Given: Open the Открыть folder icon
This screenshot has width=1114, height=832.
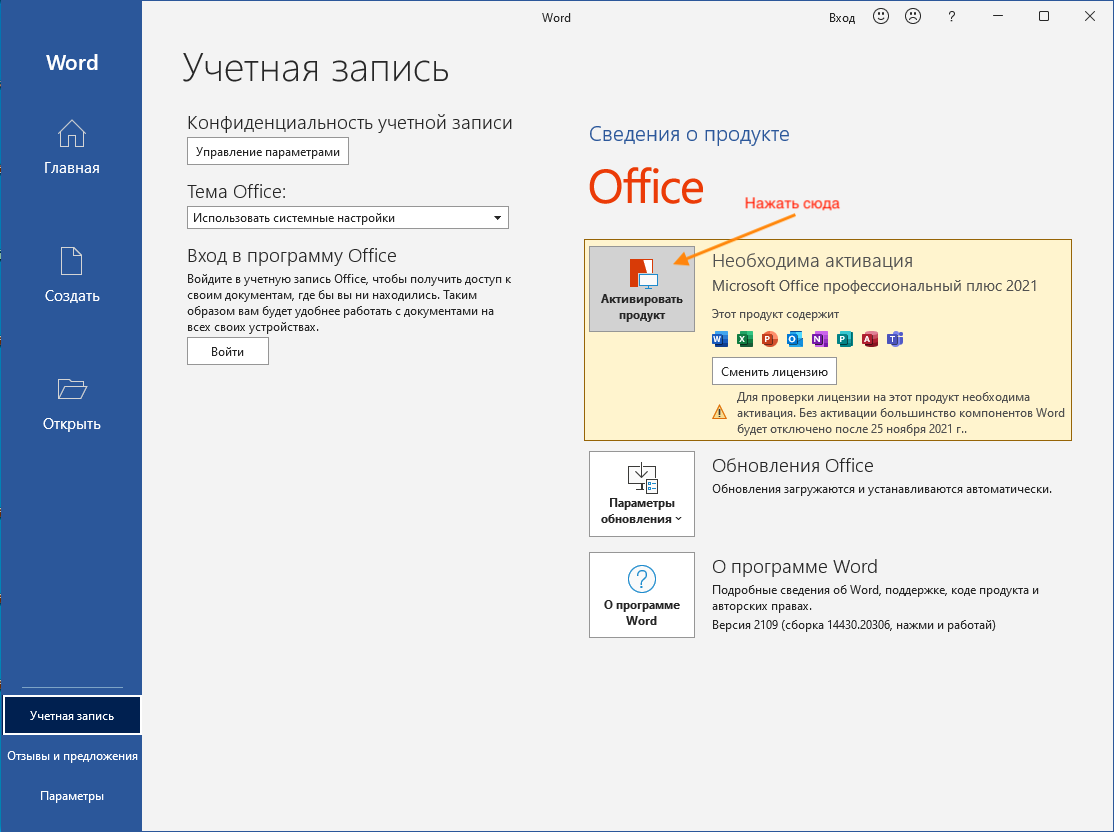Looking at the screenshot, I should pos(72,389).
